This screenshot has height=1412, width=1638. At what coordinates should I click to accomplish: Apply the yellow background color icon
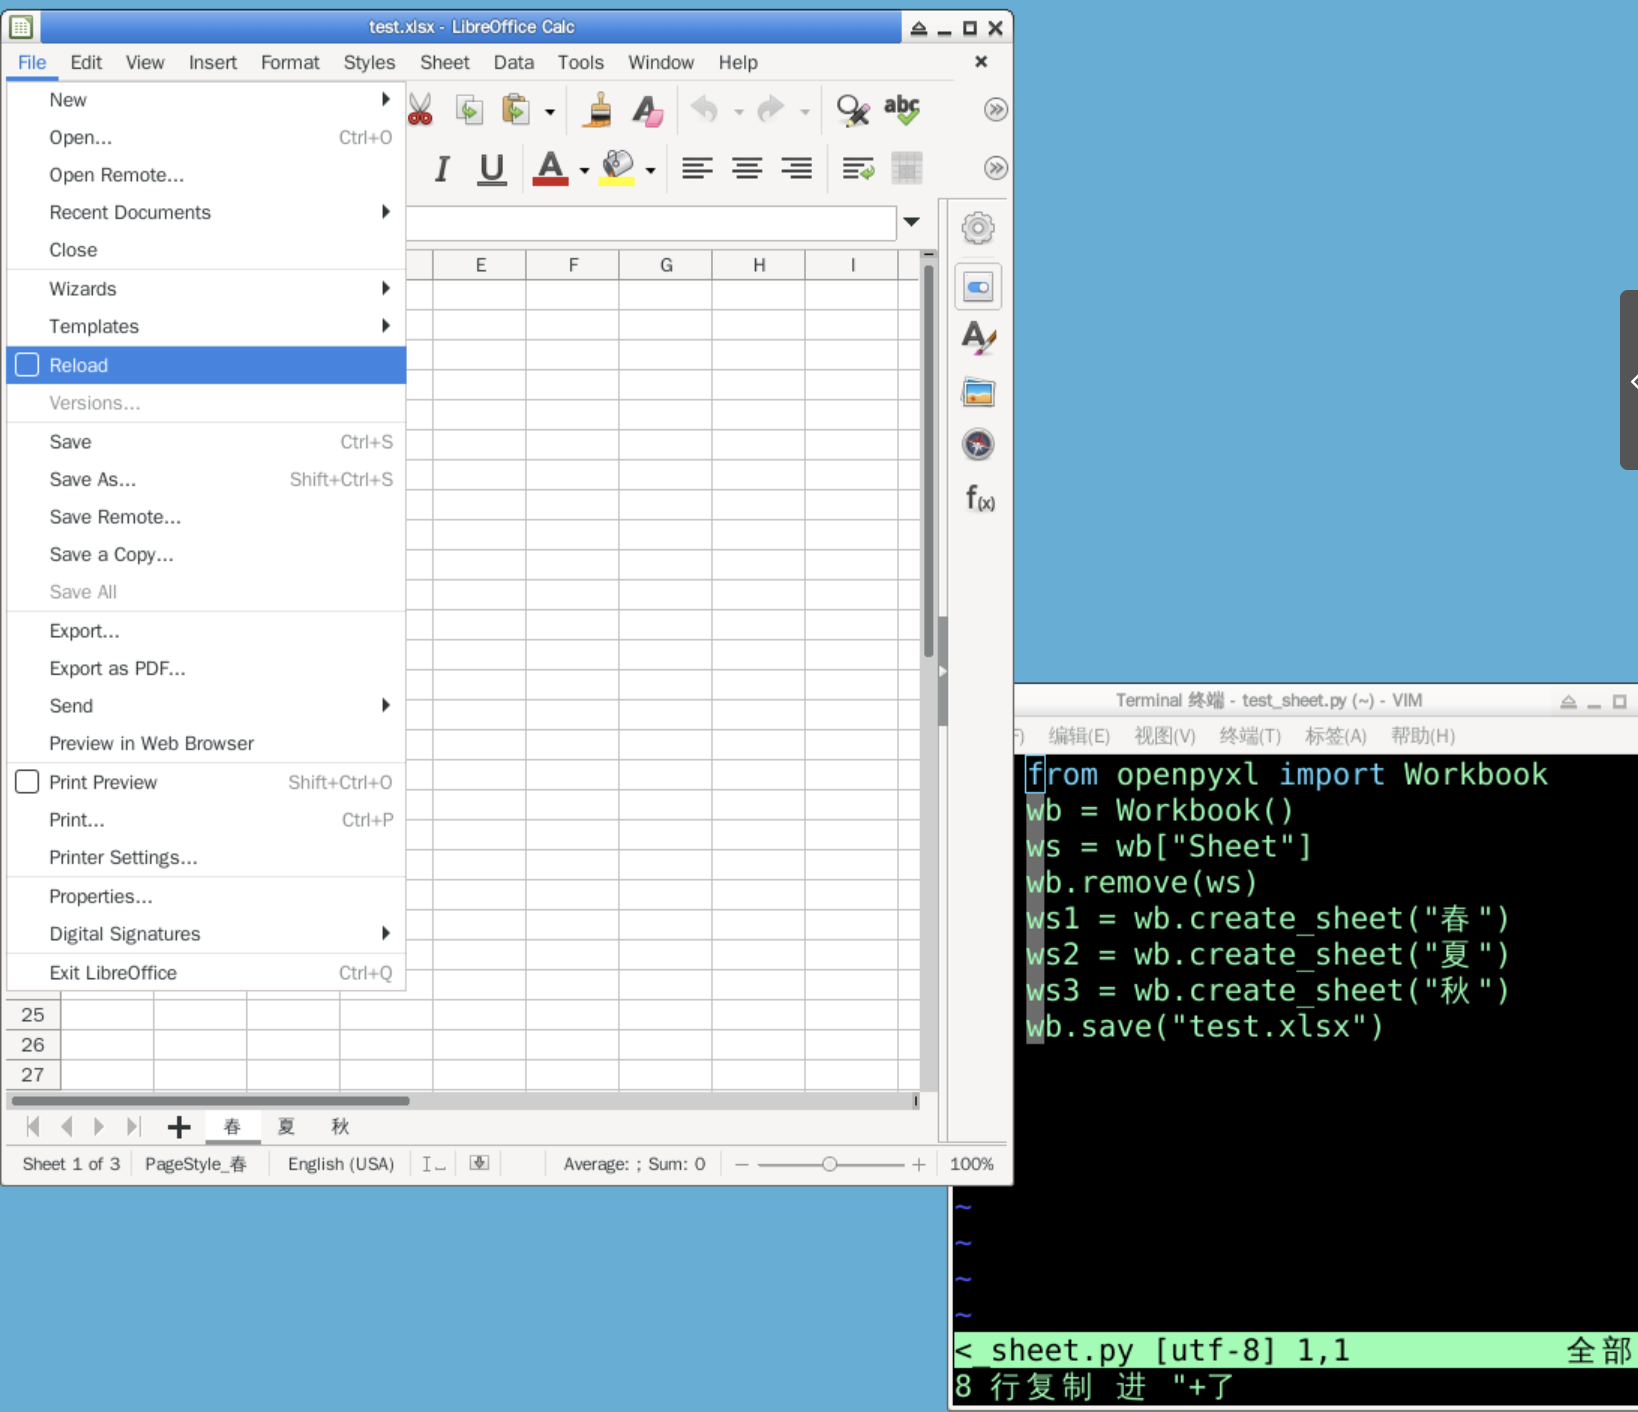tap(618, 168)
